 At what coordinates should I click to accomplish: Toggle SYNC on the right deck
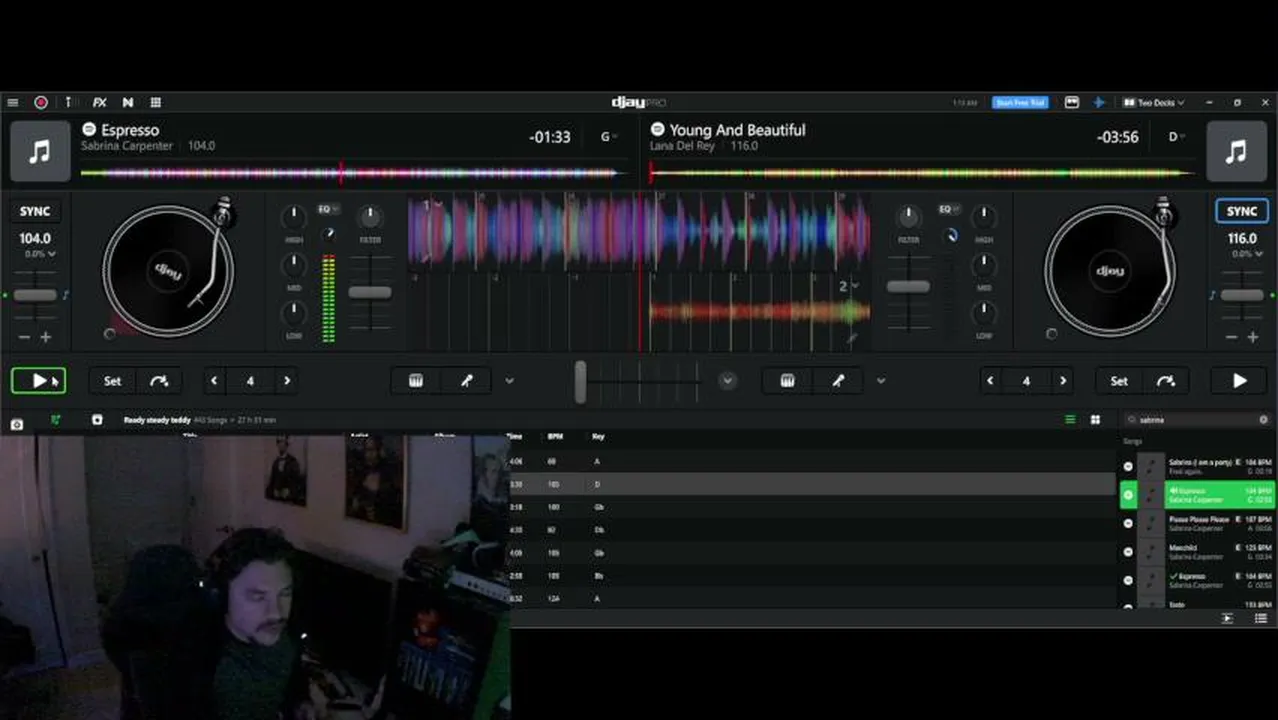click(x=1242, y=211)
